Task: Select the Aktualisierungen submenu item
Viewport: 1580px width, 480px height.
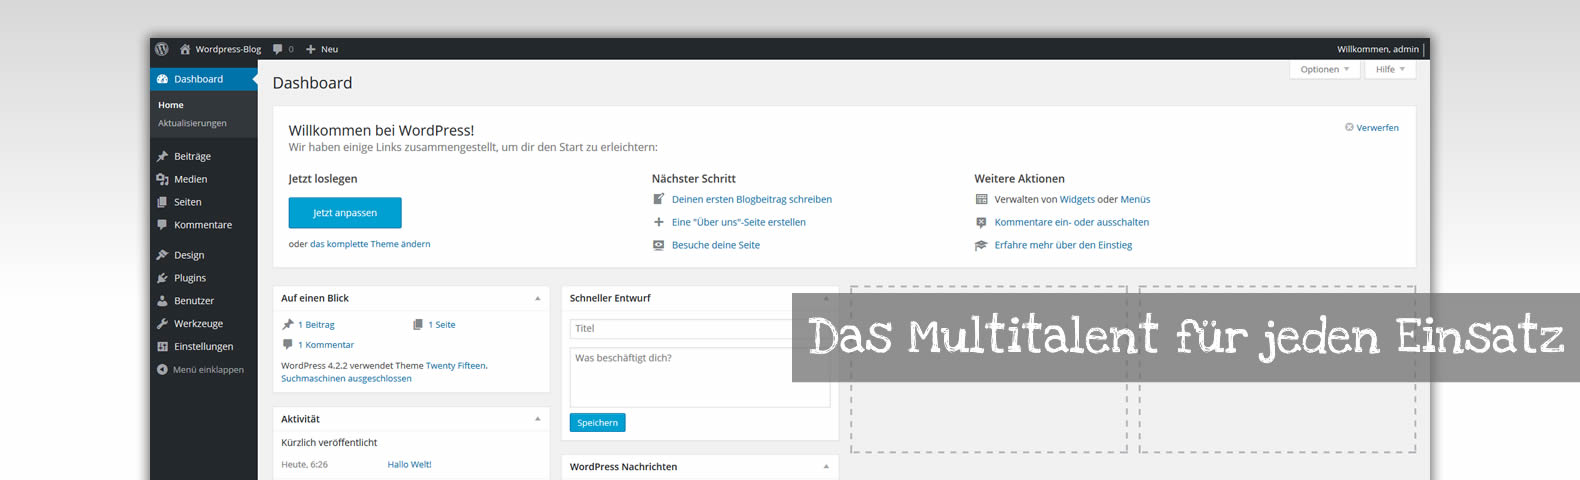Action: click(192, 123)
